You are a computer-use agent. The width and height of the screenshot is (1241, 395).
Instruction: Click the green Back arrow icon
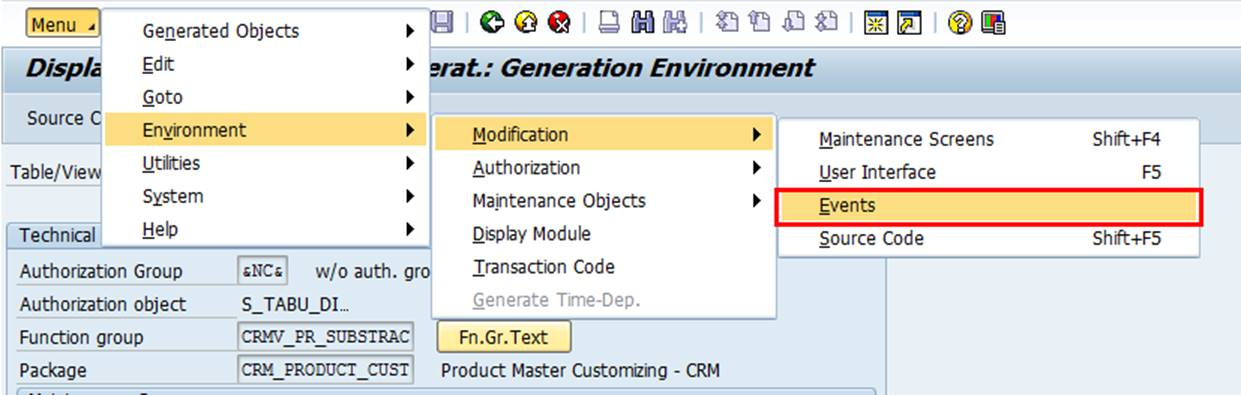[491, 23]
